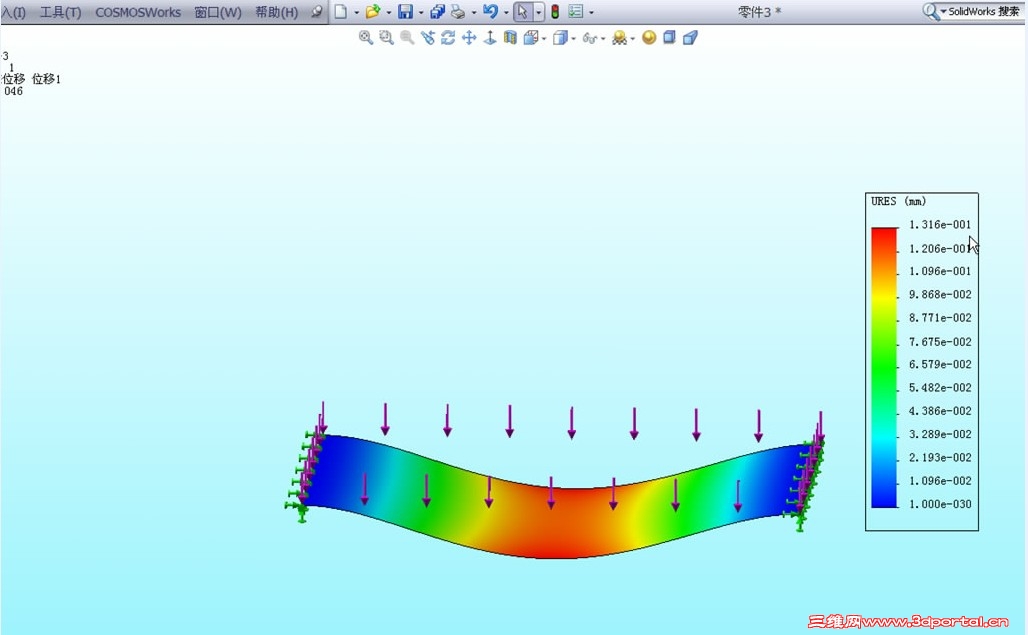Click the Zoom to Area icon
This screenshot has width=1028, height=635.
387,37
